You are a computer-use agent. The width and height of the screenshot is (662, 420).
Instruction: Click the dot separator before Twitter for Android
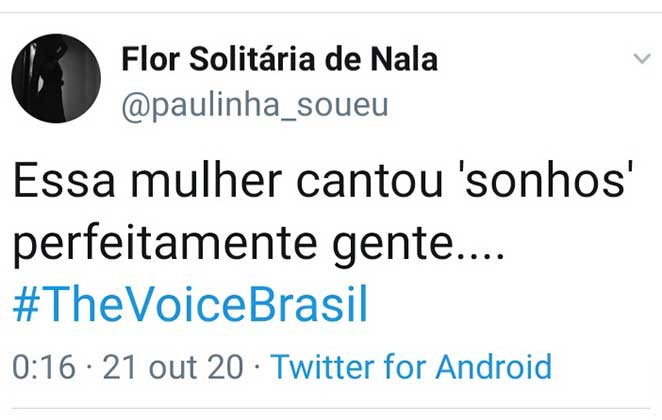pos(257,367)
